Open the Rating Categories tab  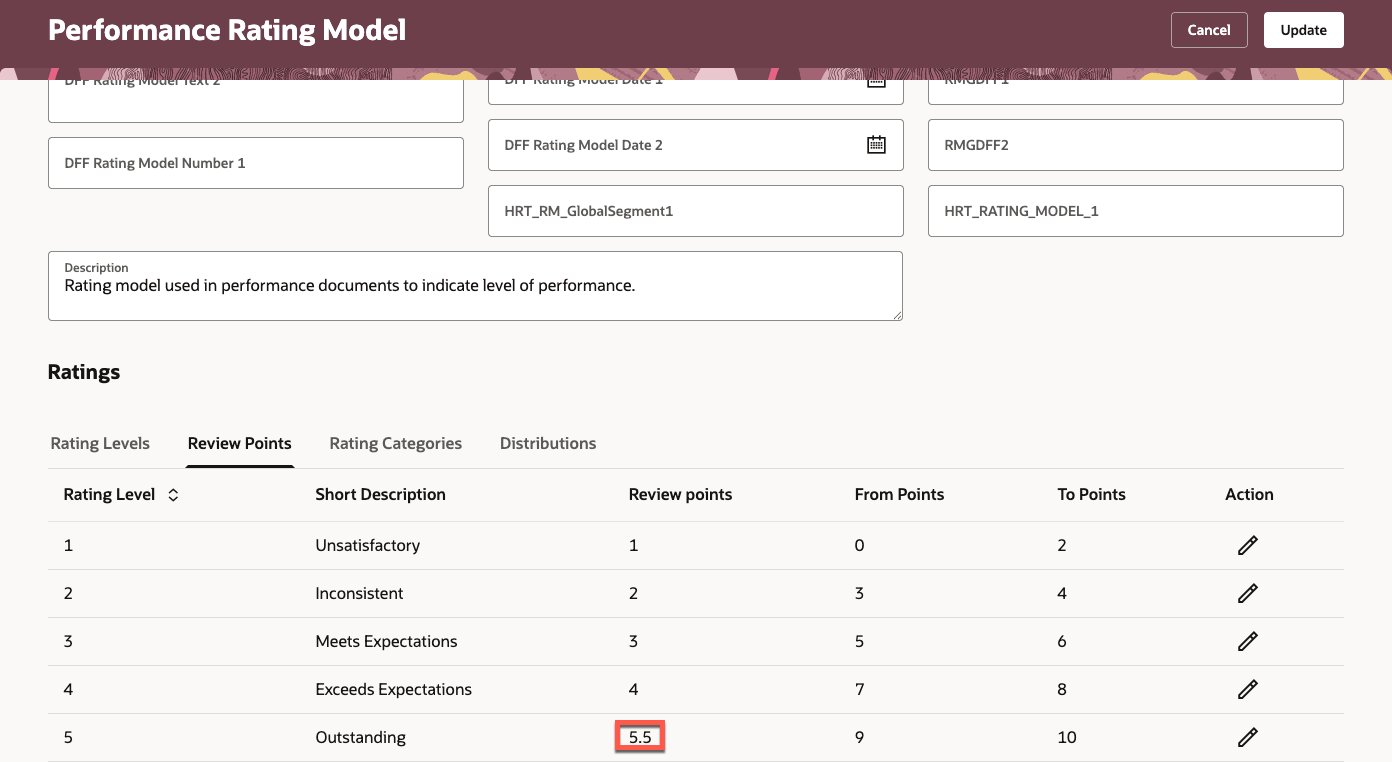pos(396,443)
